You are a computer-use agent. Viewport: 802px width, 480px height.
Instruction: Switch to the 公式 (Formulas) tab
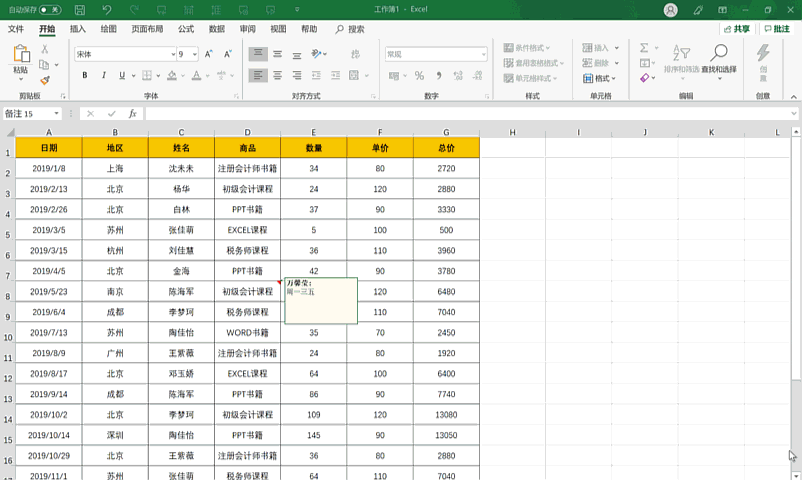[x=186, y=29]
